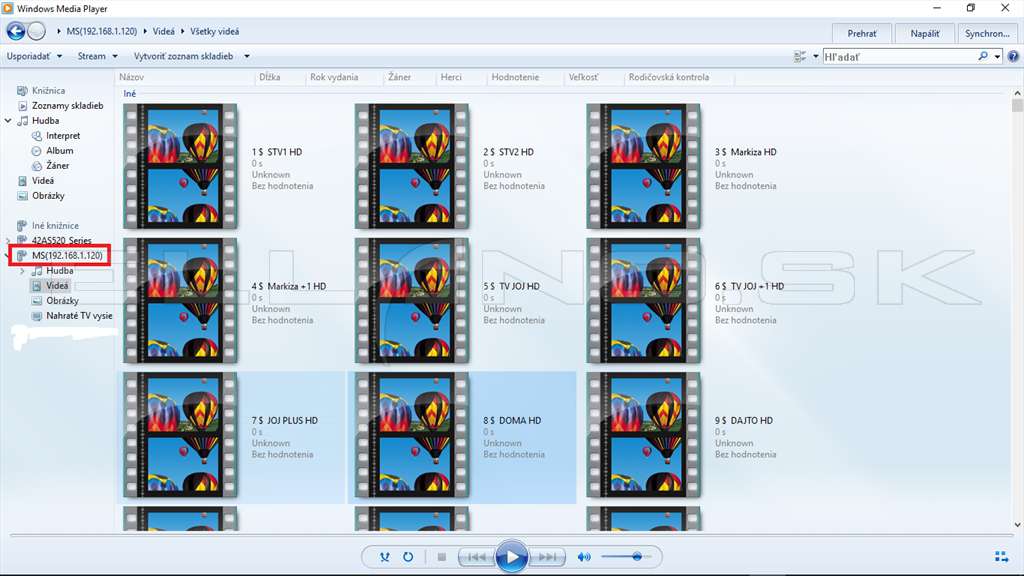Switch to the Synchronizovať tab

click(x=987, y=33)
